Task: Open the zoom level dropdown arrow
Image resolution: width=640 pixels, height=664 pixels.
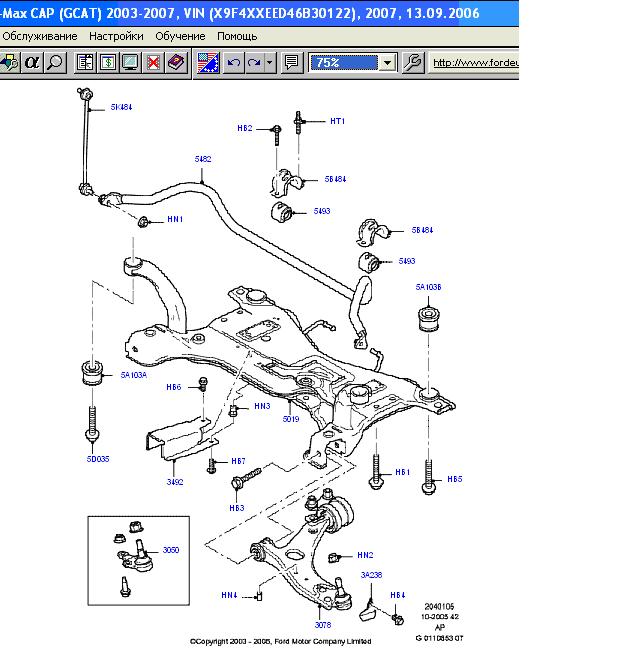Action: (x=387, y=63)
